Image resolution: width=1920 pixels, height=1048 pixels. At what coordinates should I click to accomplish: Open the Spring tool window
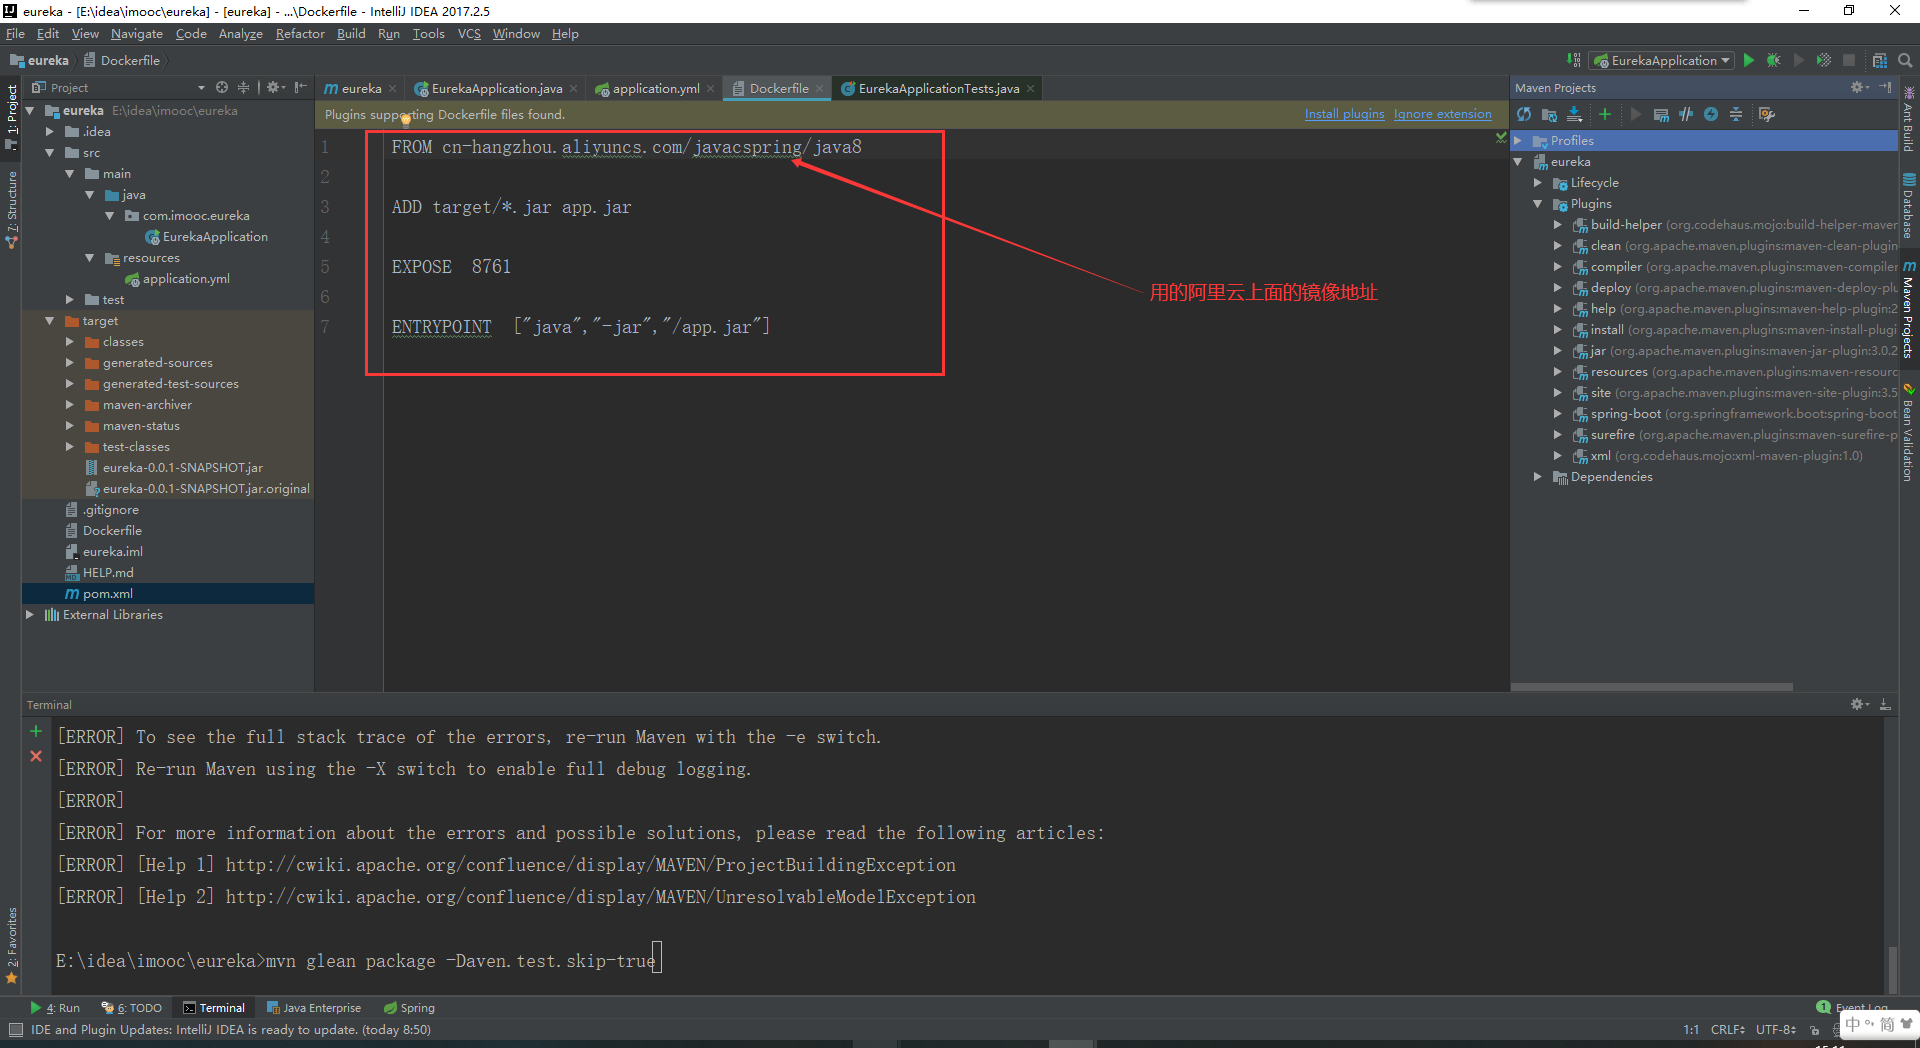[x=409, y=1007]
